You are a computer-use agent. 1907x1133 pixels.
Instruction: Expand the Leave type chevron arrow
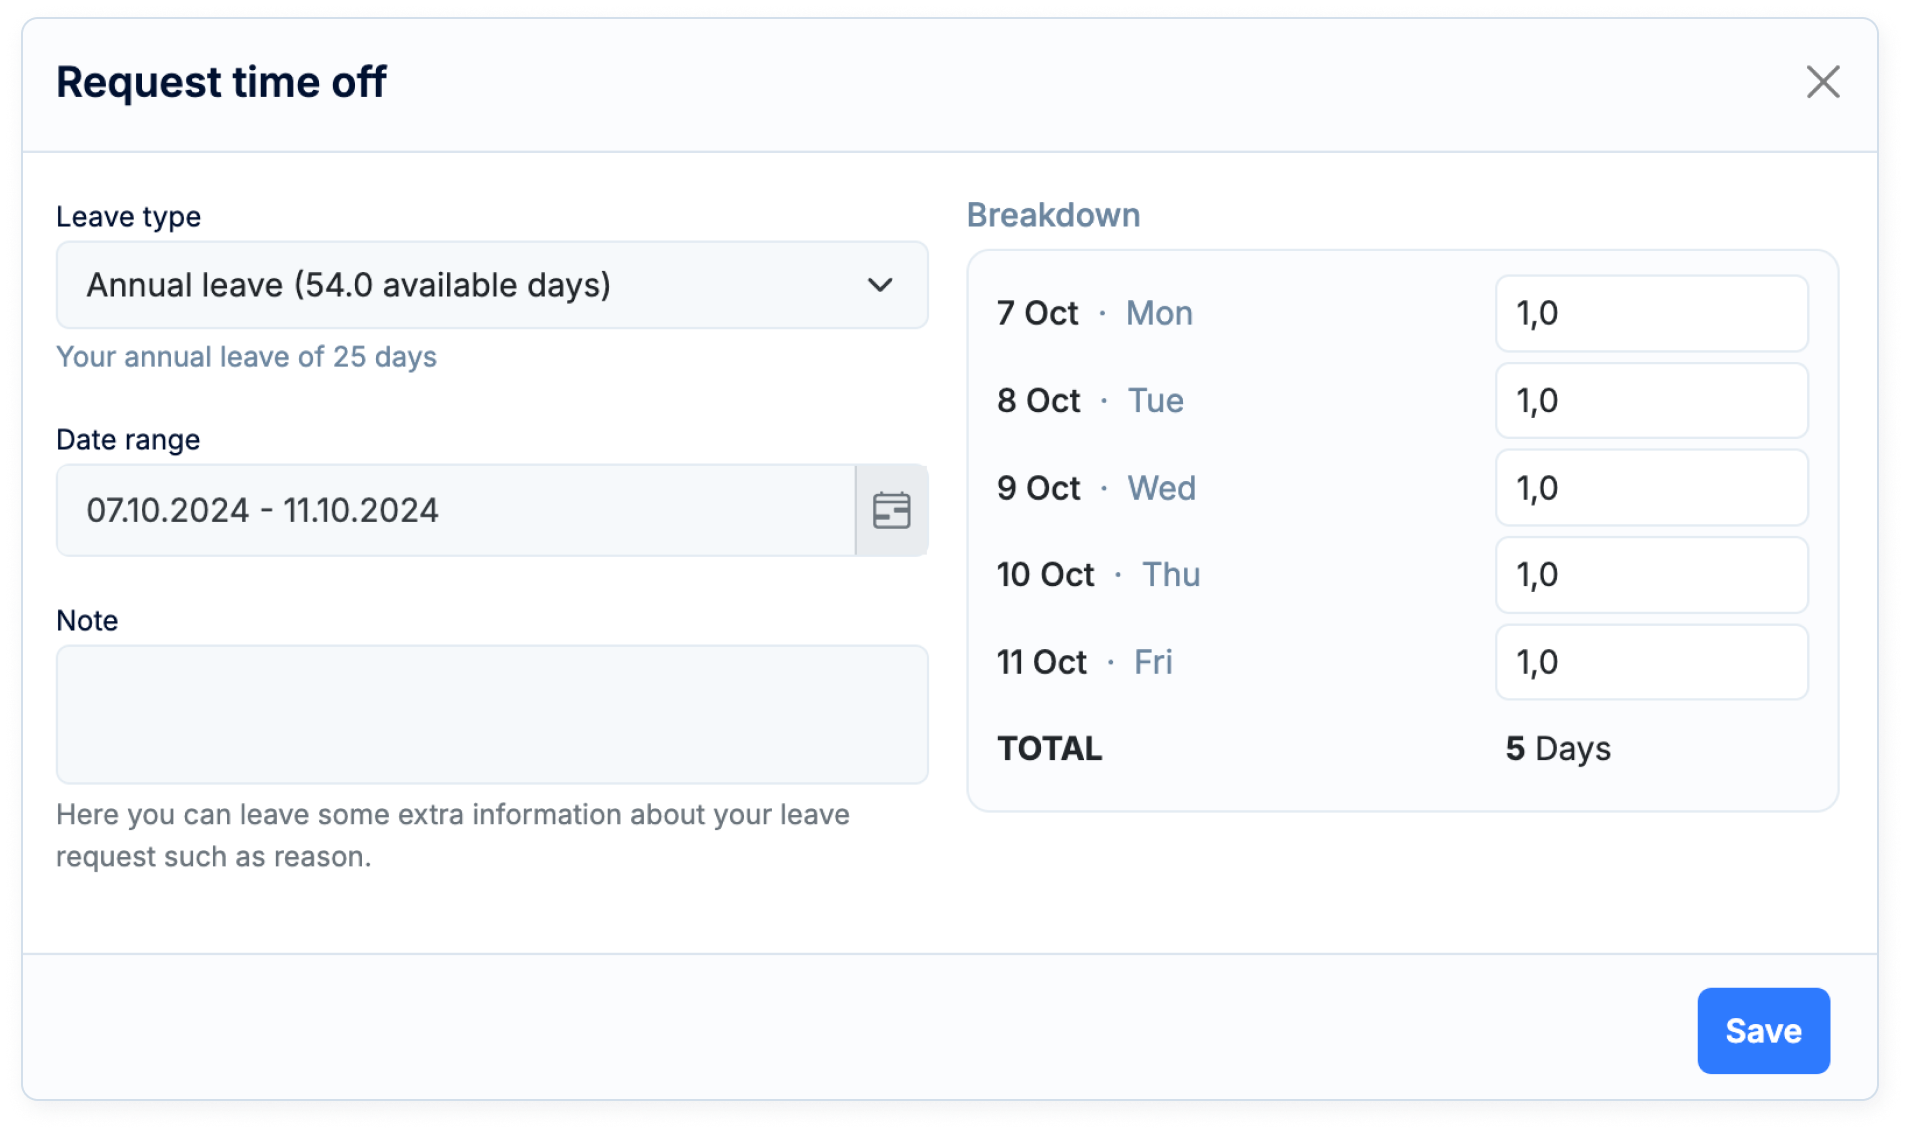(880, 285)
